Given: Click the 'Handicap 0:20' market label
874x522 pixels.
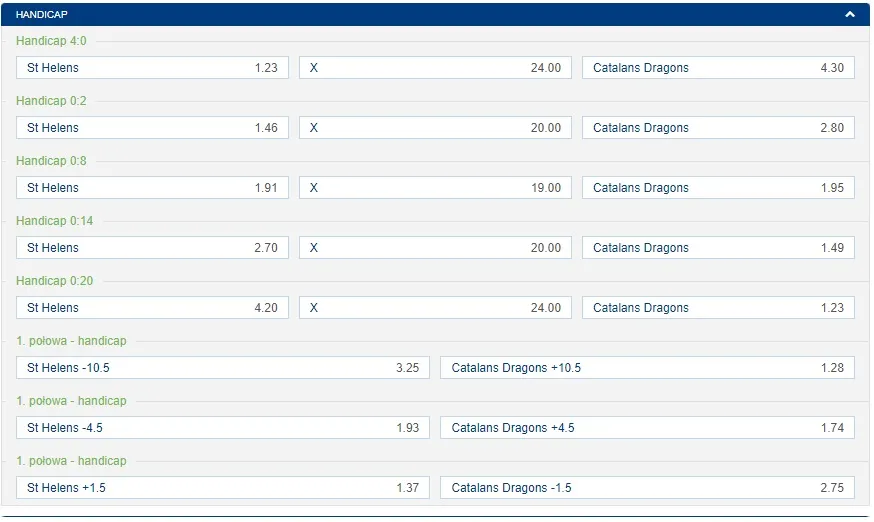Looking at the screenshot, I should click(x=55, y=281).
